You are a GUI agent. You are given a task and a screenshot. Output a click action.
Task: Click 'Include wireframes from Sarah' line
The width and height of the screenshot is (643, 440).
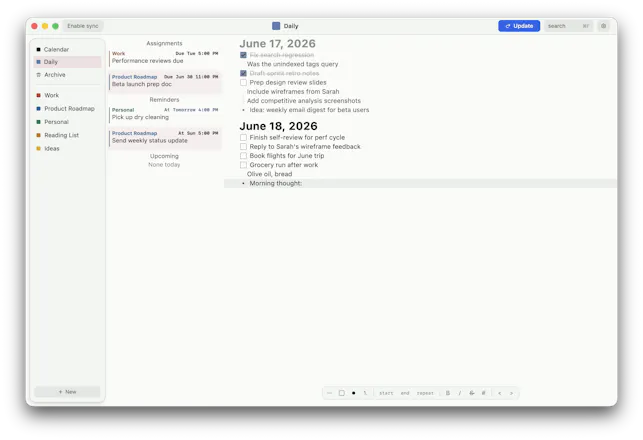click(293, 91)
